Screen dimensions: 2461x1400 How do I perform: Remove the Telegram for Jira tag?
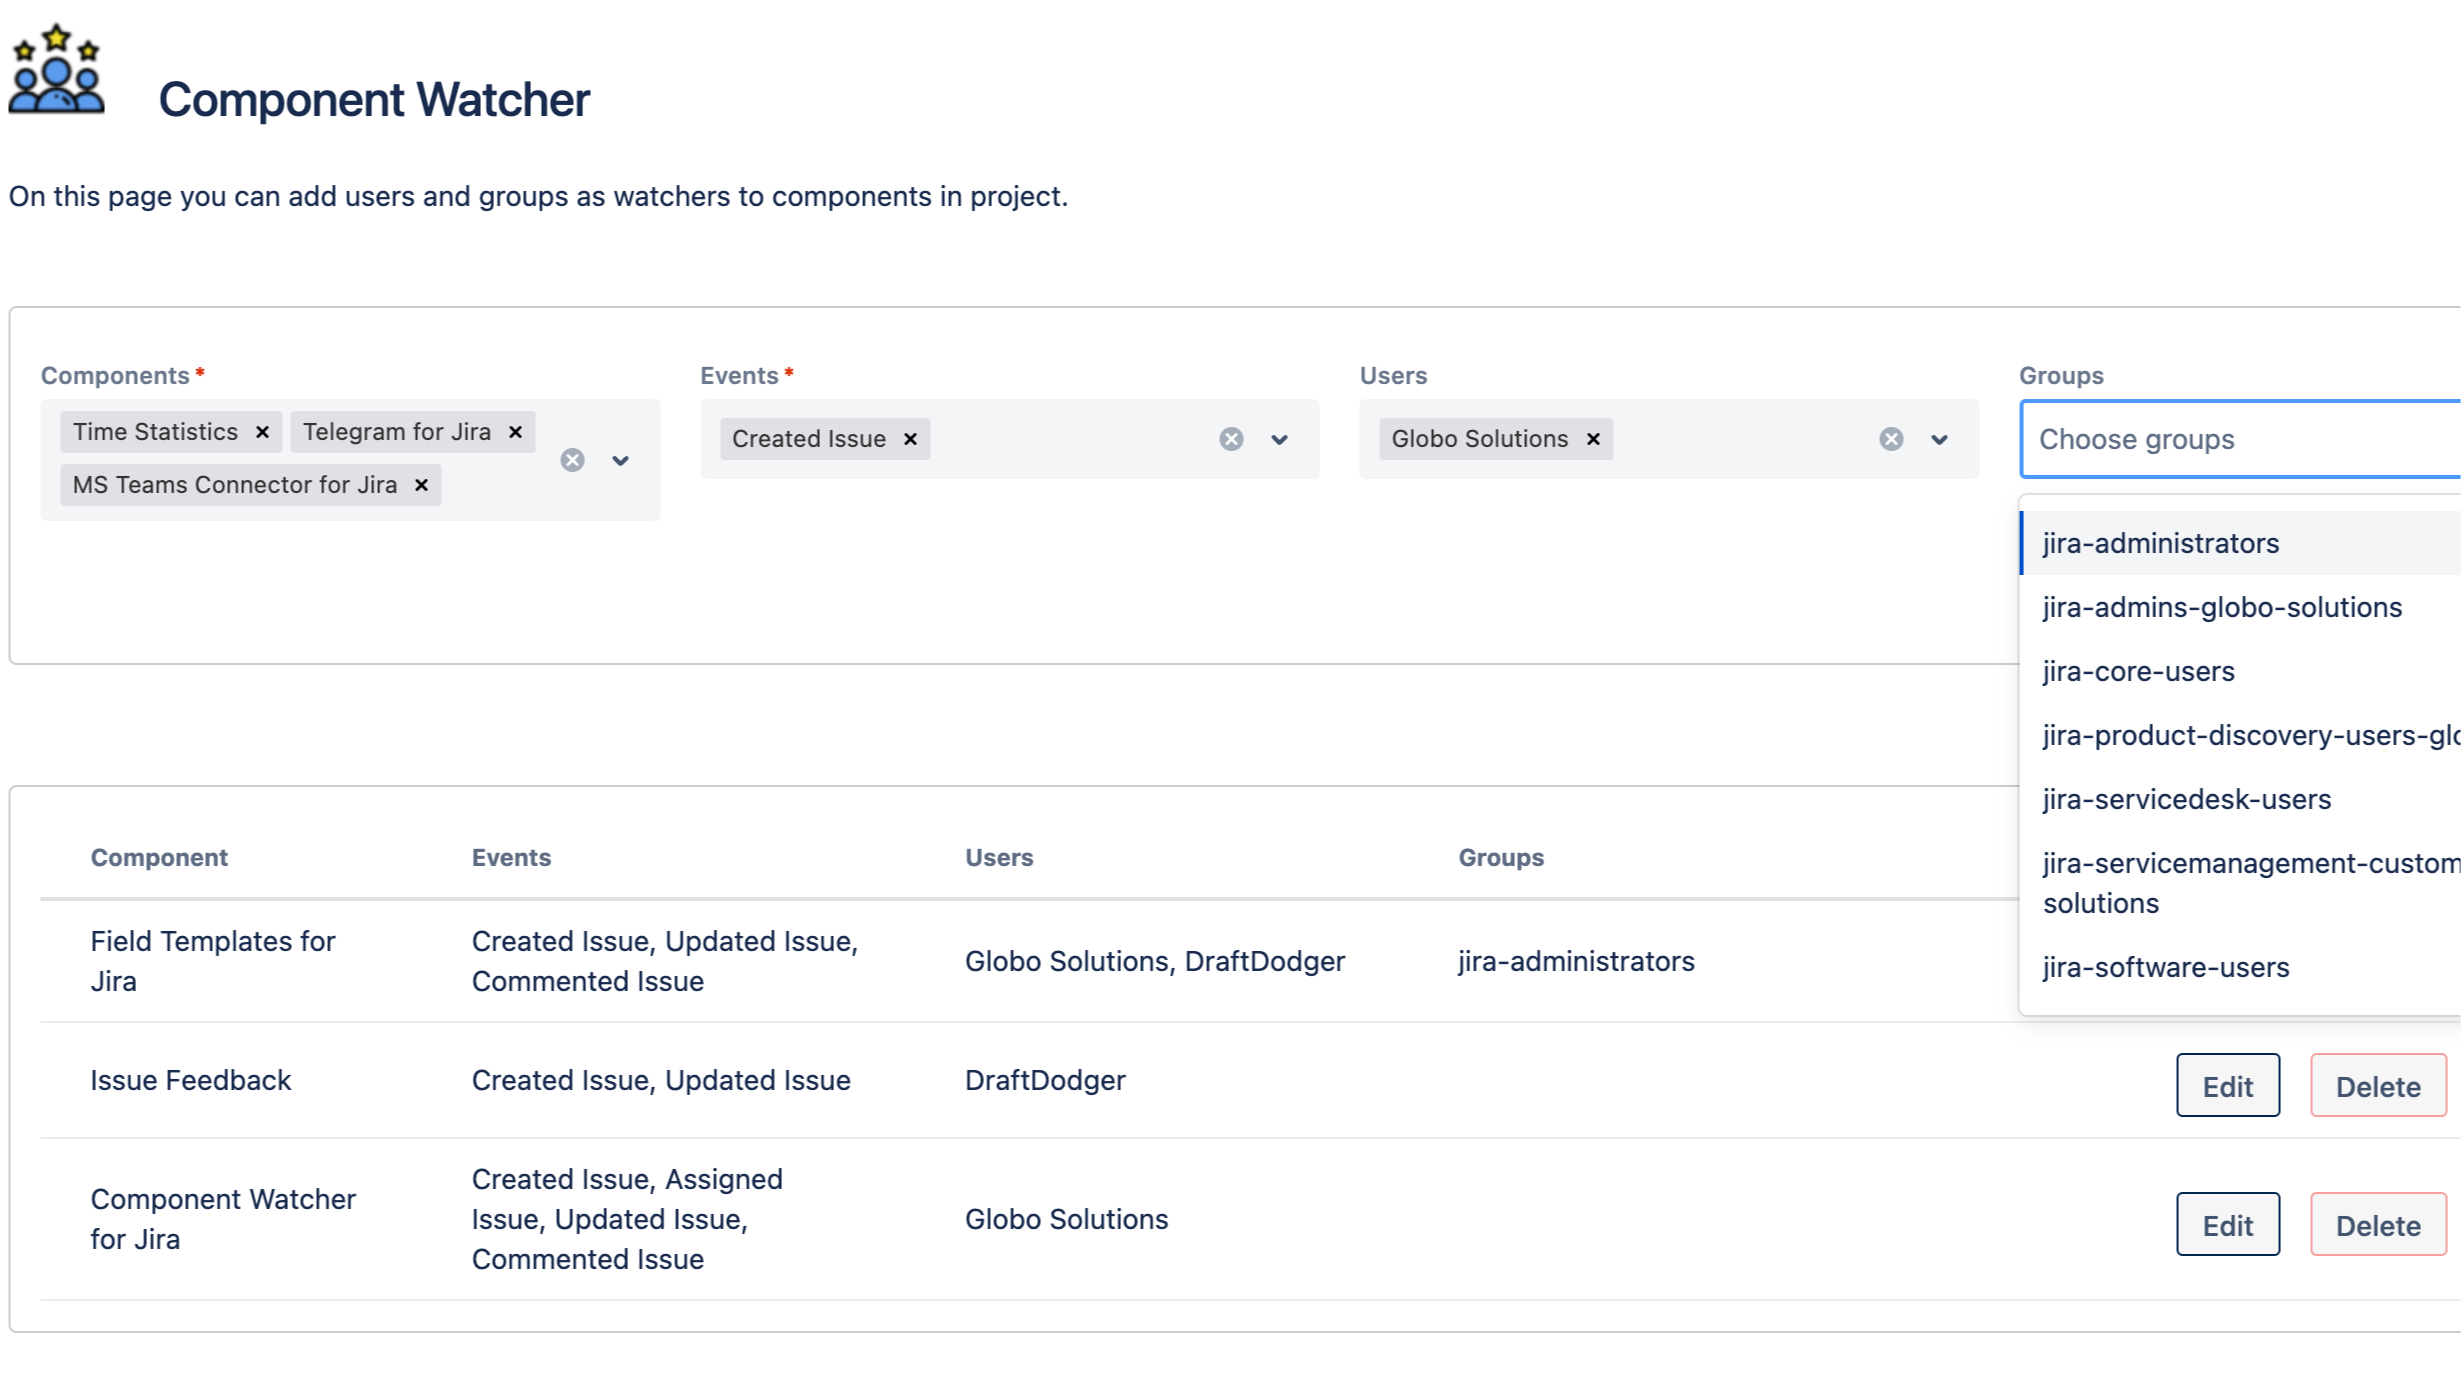point(516,432)
